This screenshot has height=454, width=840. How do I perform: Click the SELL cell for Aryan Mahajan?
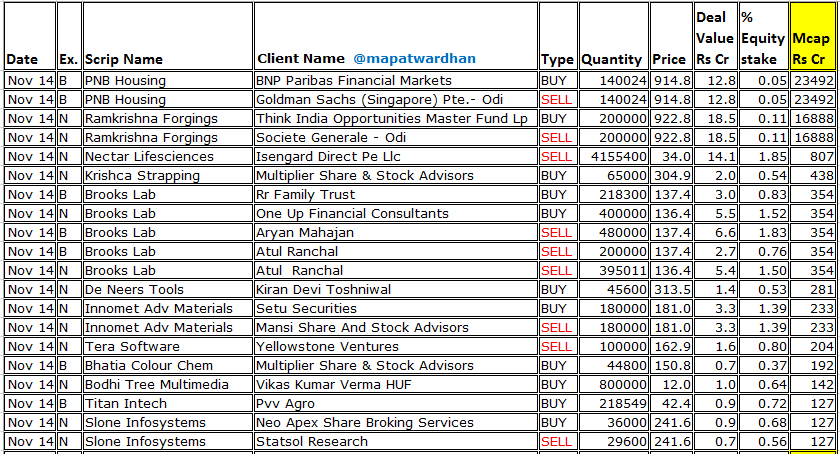[x=558, y=233]
